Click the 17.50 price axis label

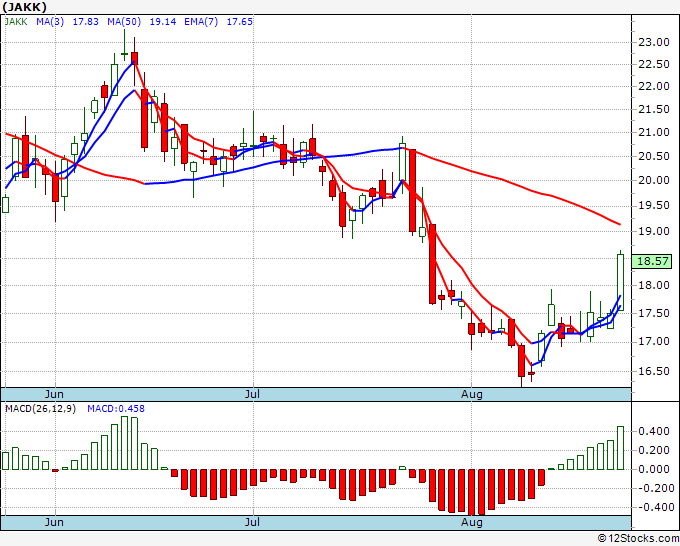654,313
